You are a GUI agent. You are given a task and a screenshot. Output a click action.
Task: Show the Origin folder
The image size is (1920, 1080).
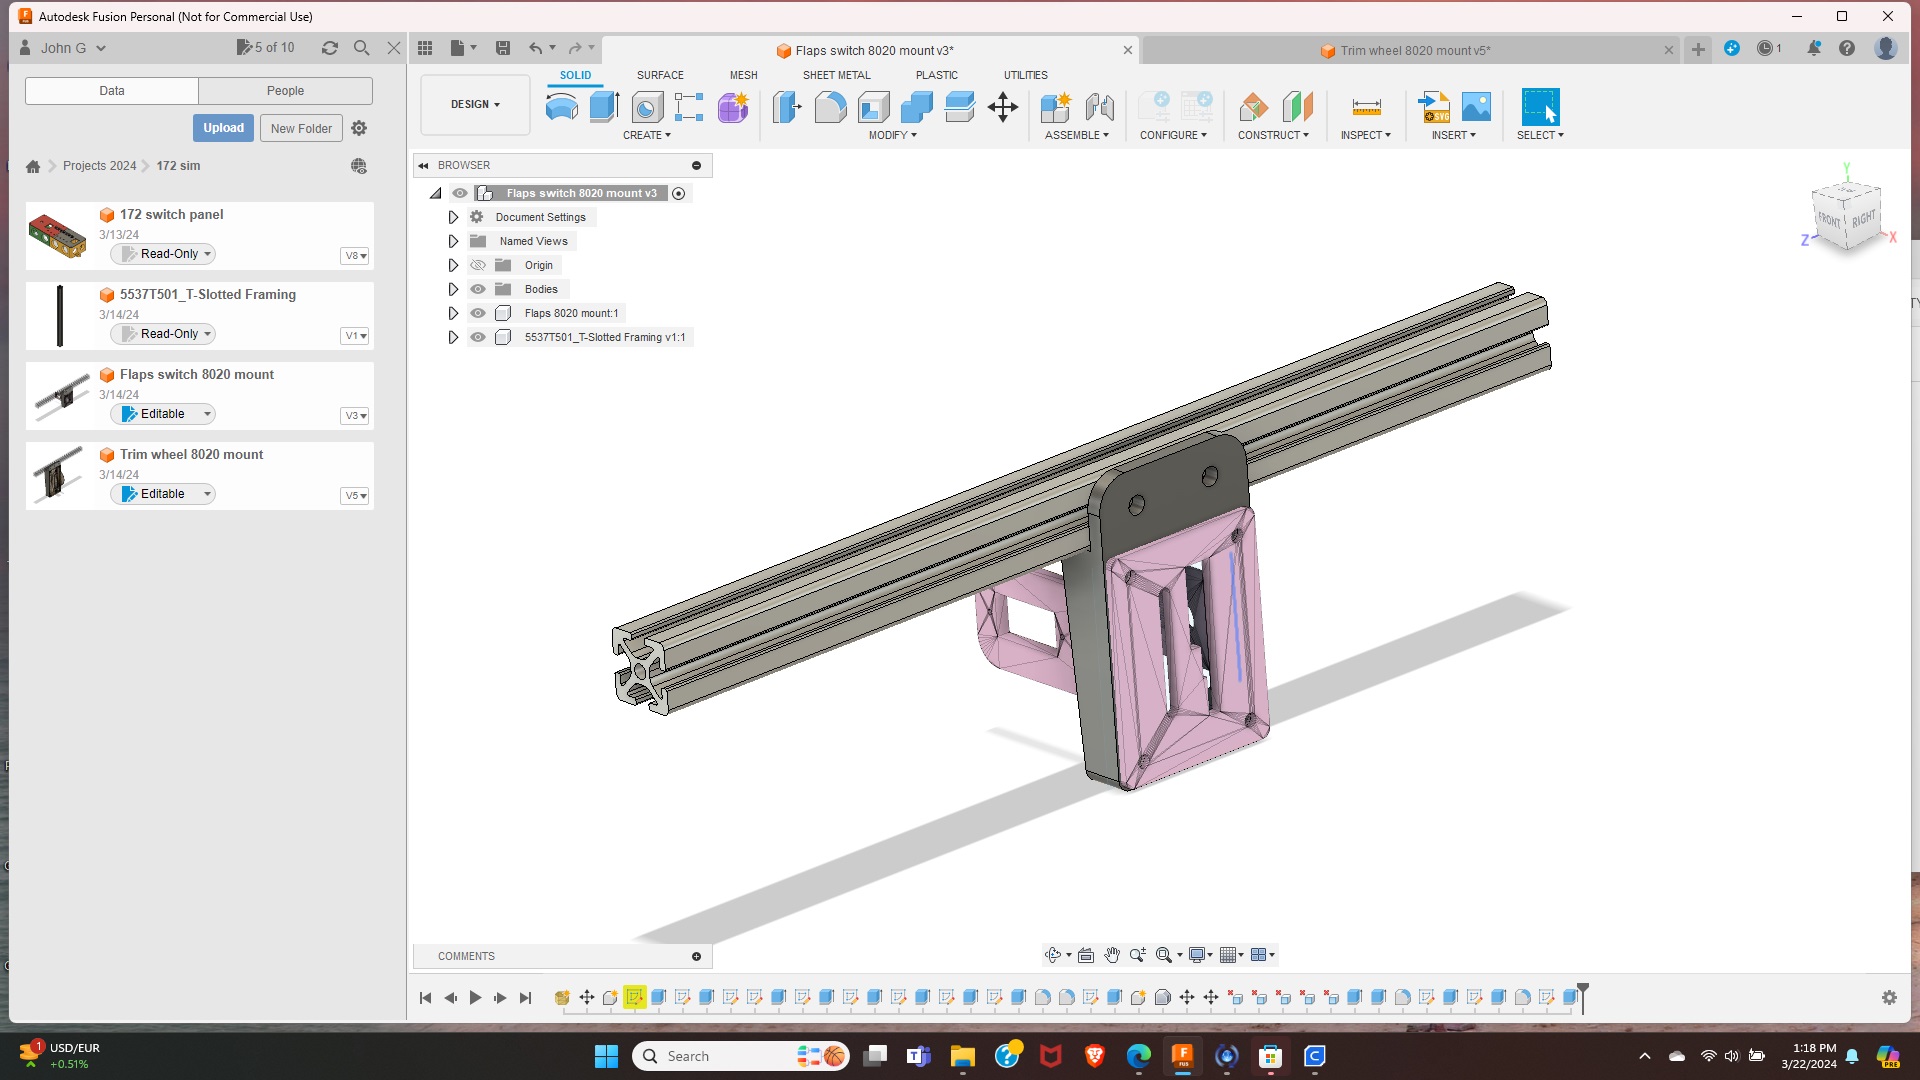pos(478,265)
